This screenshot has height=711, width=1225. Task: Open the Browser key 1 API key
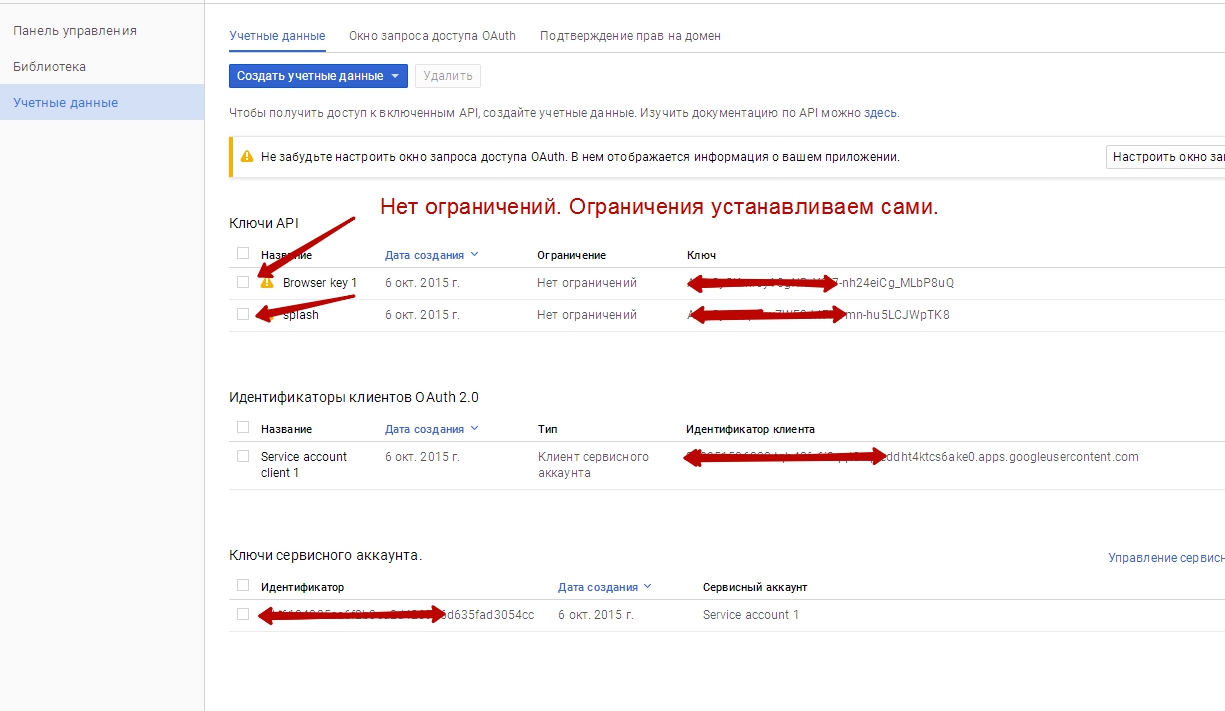(x=320, y=283)
